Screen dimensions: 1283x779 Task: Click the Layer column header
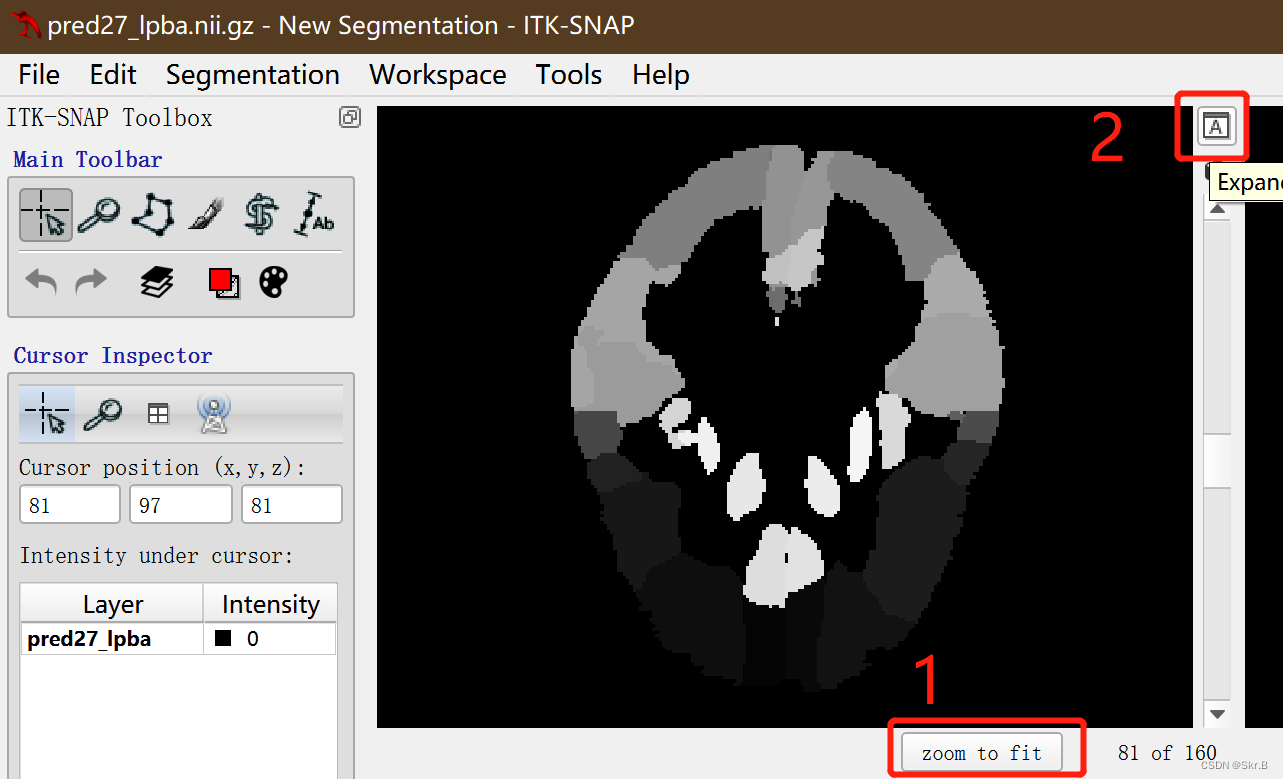click(x=113, y=605)
